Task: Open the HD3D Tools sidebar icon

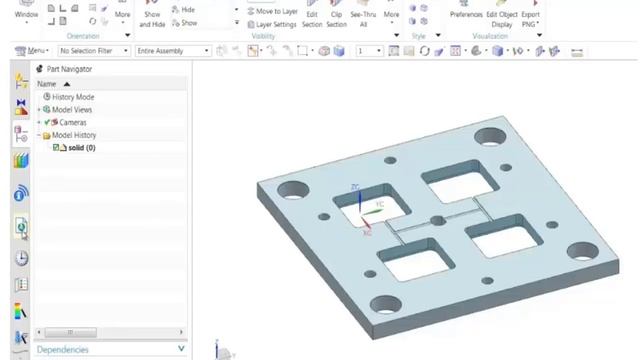Action: click(x=21, y=193)
